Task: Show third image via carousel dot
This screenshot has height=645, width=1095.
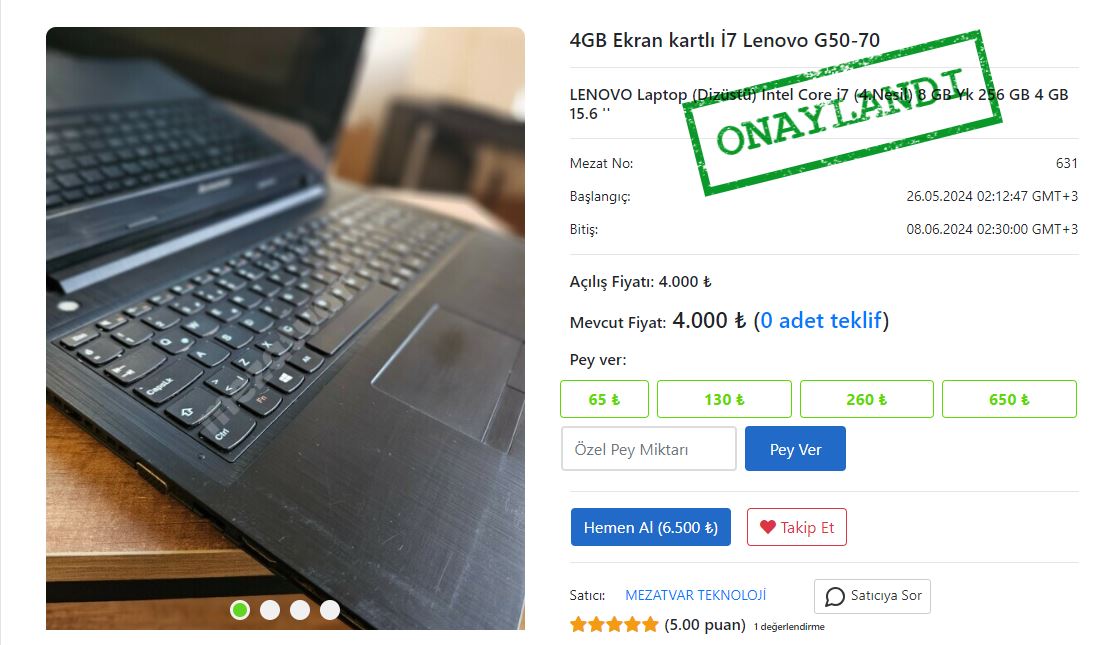Action: point(300,610)
